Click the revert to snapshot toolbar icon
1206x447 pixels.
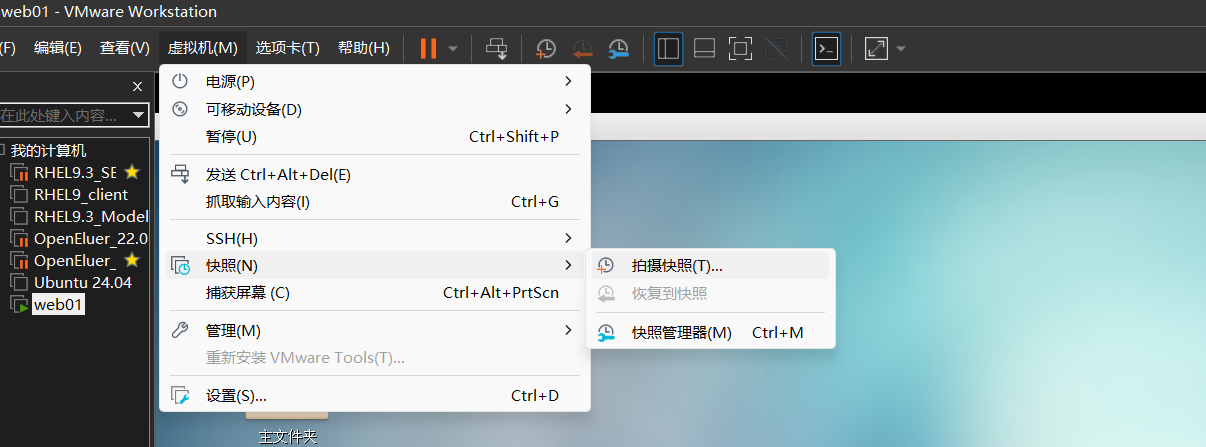582,48
